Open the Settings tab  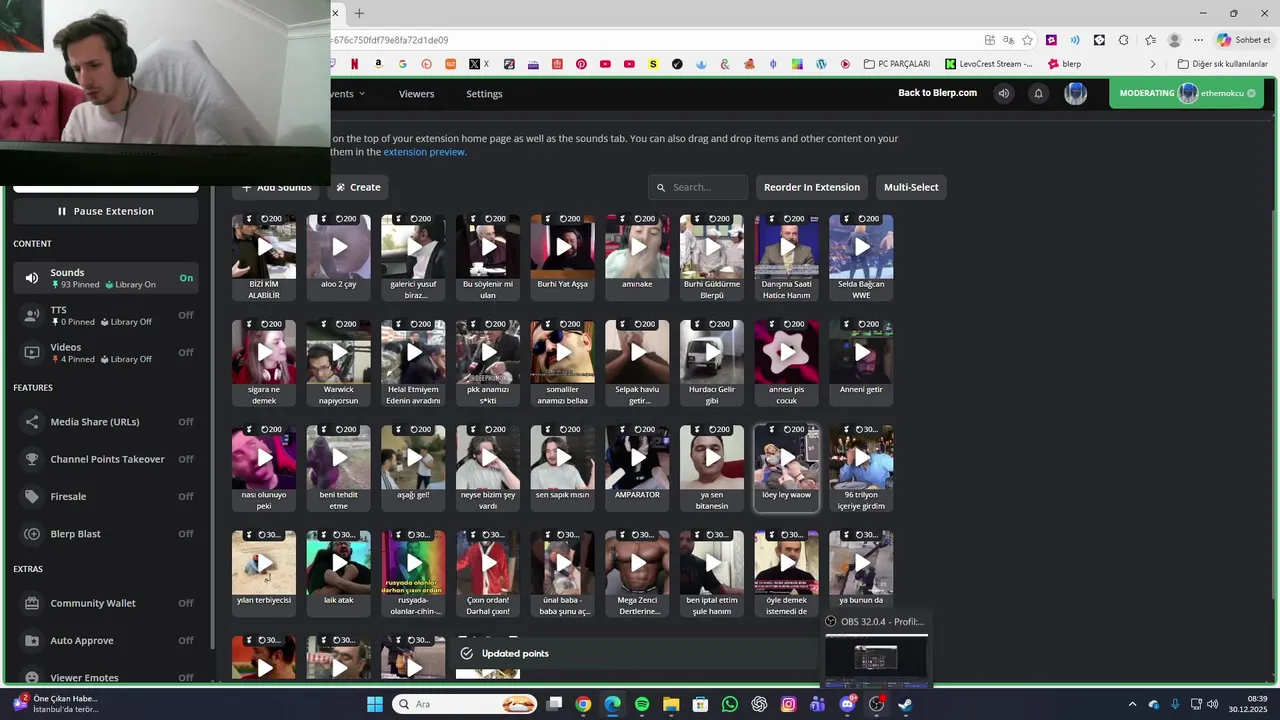(x=484, y=94)
